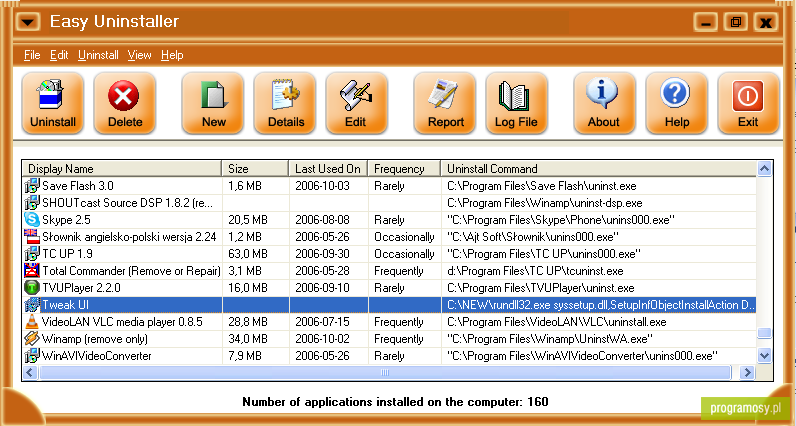Click the Total Commander row icon
The width and height of the screenshot is (796, 426).
tap(32, 271)
